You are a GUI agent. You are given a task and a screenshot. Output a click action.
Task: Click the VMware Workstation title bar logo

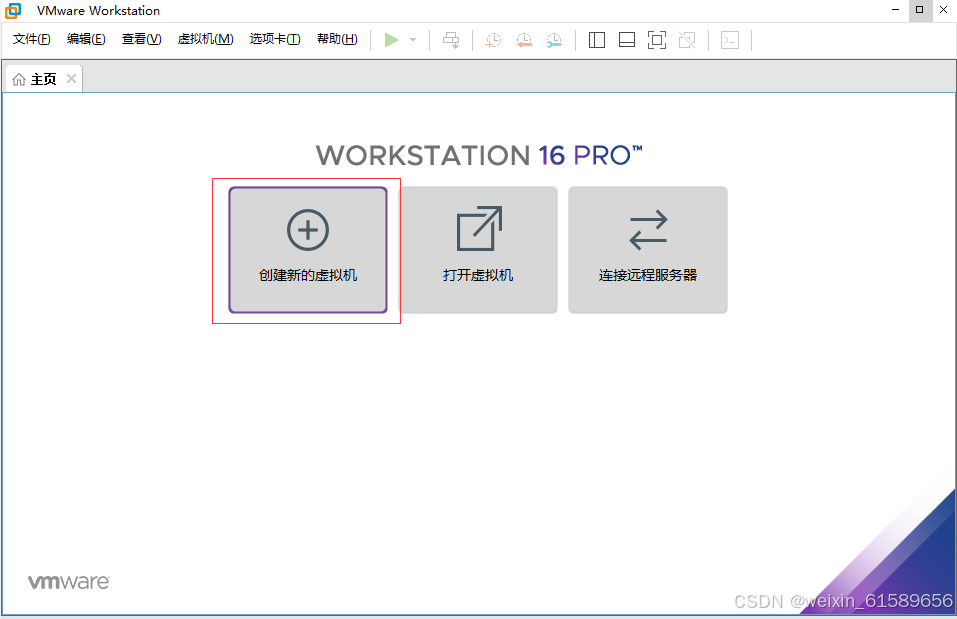13,10
